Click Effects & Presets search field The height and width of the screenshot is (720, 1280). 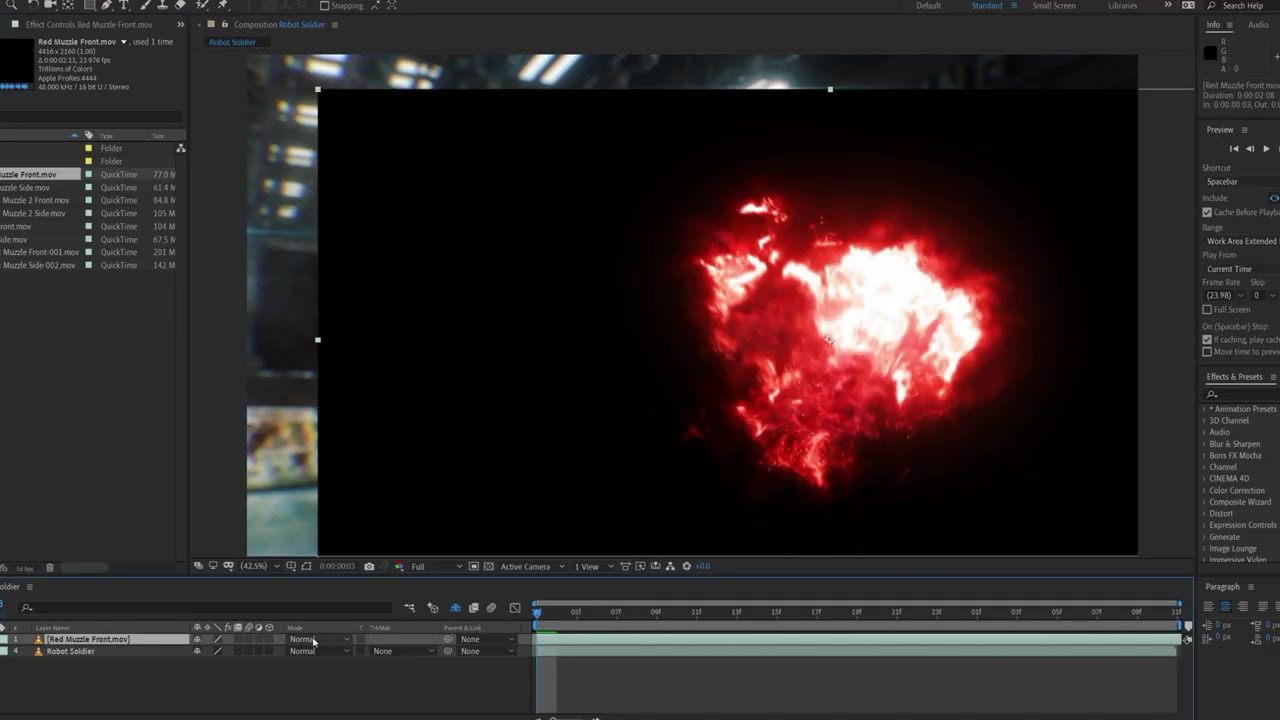point(1240,394)
